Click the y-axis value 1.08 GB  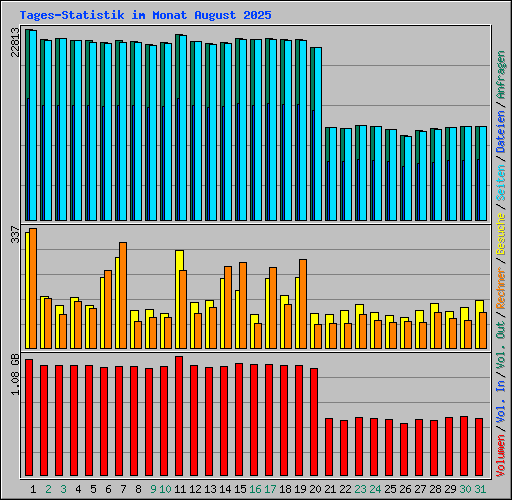click(x=15, y=375)
